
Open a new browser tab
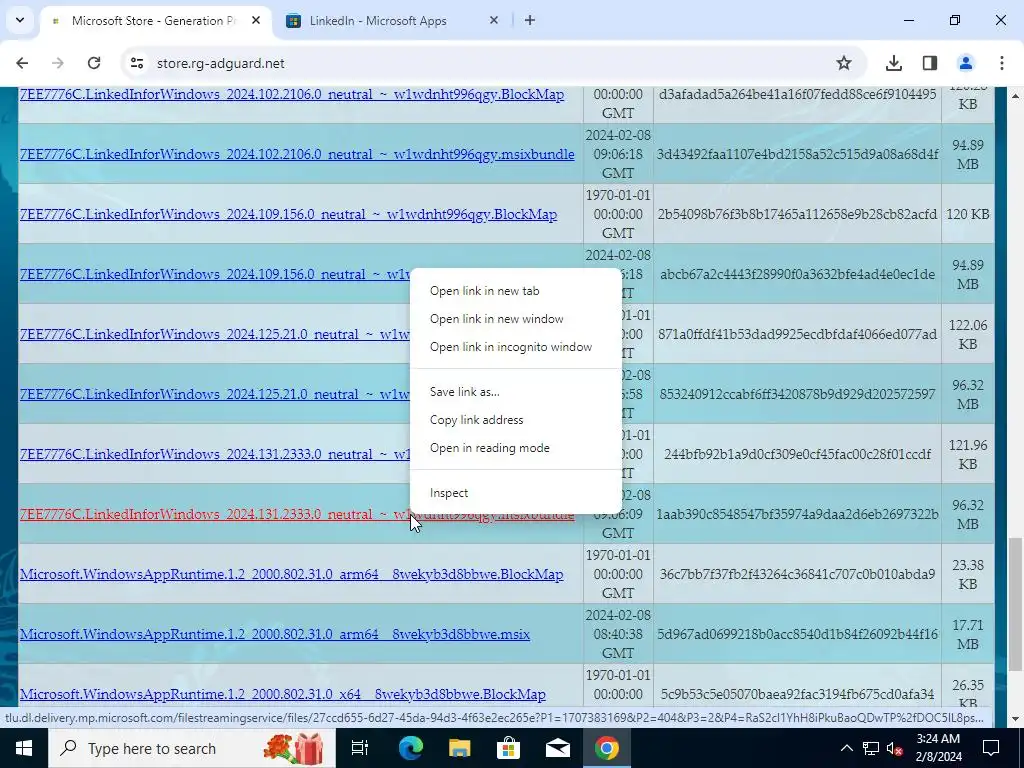tap(530, 20)
